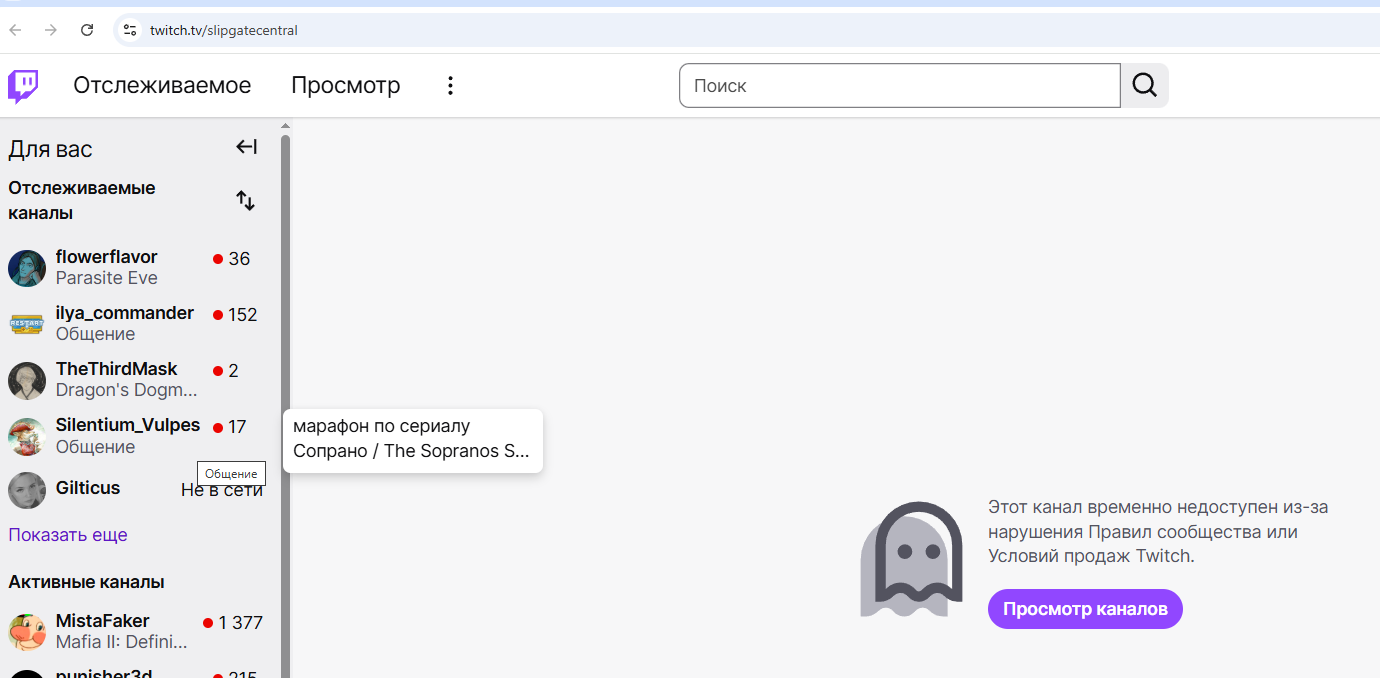Viewport: 1380px width, 678px height.
Task: Open flowerflavor channel avatar
Action: pos(27,268)
